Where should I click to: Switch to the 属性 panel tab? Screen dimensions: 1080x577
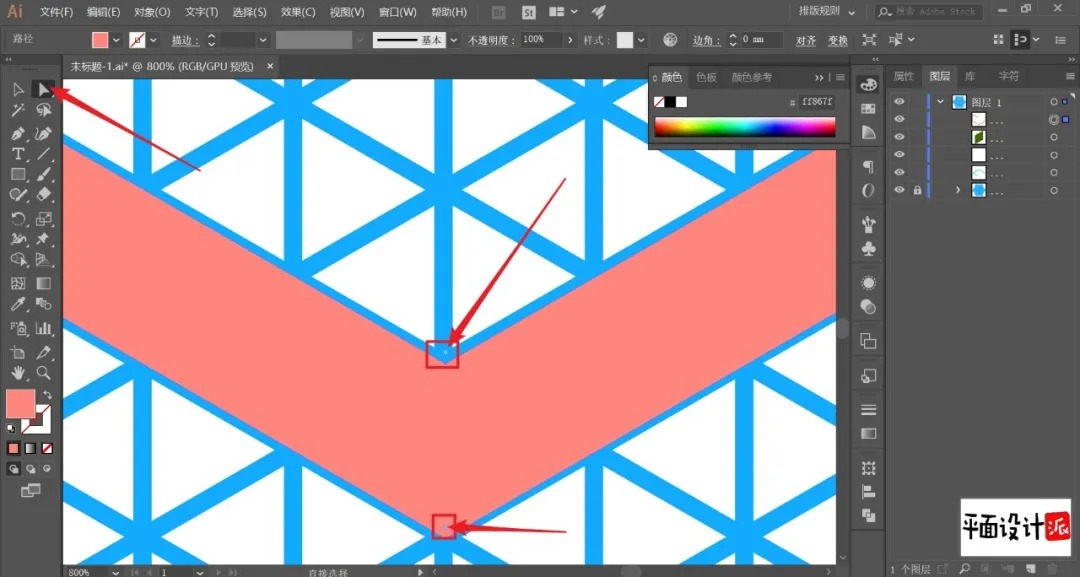pos(904,76)
